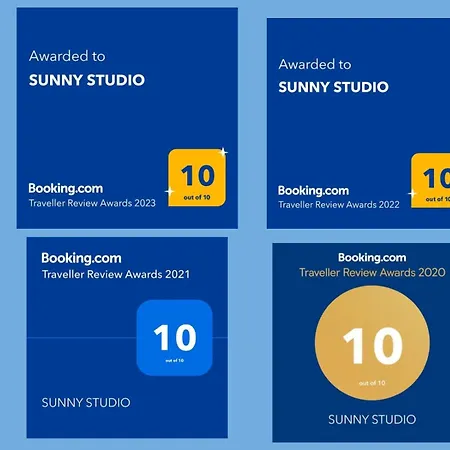Open the Traveller Review Awards 2020 card
This screenshot has height=450, width=450.
pyautogui.click(x=361, y=343)
